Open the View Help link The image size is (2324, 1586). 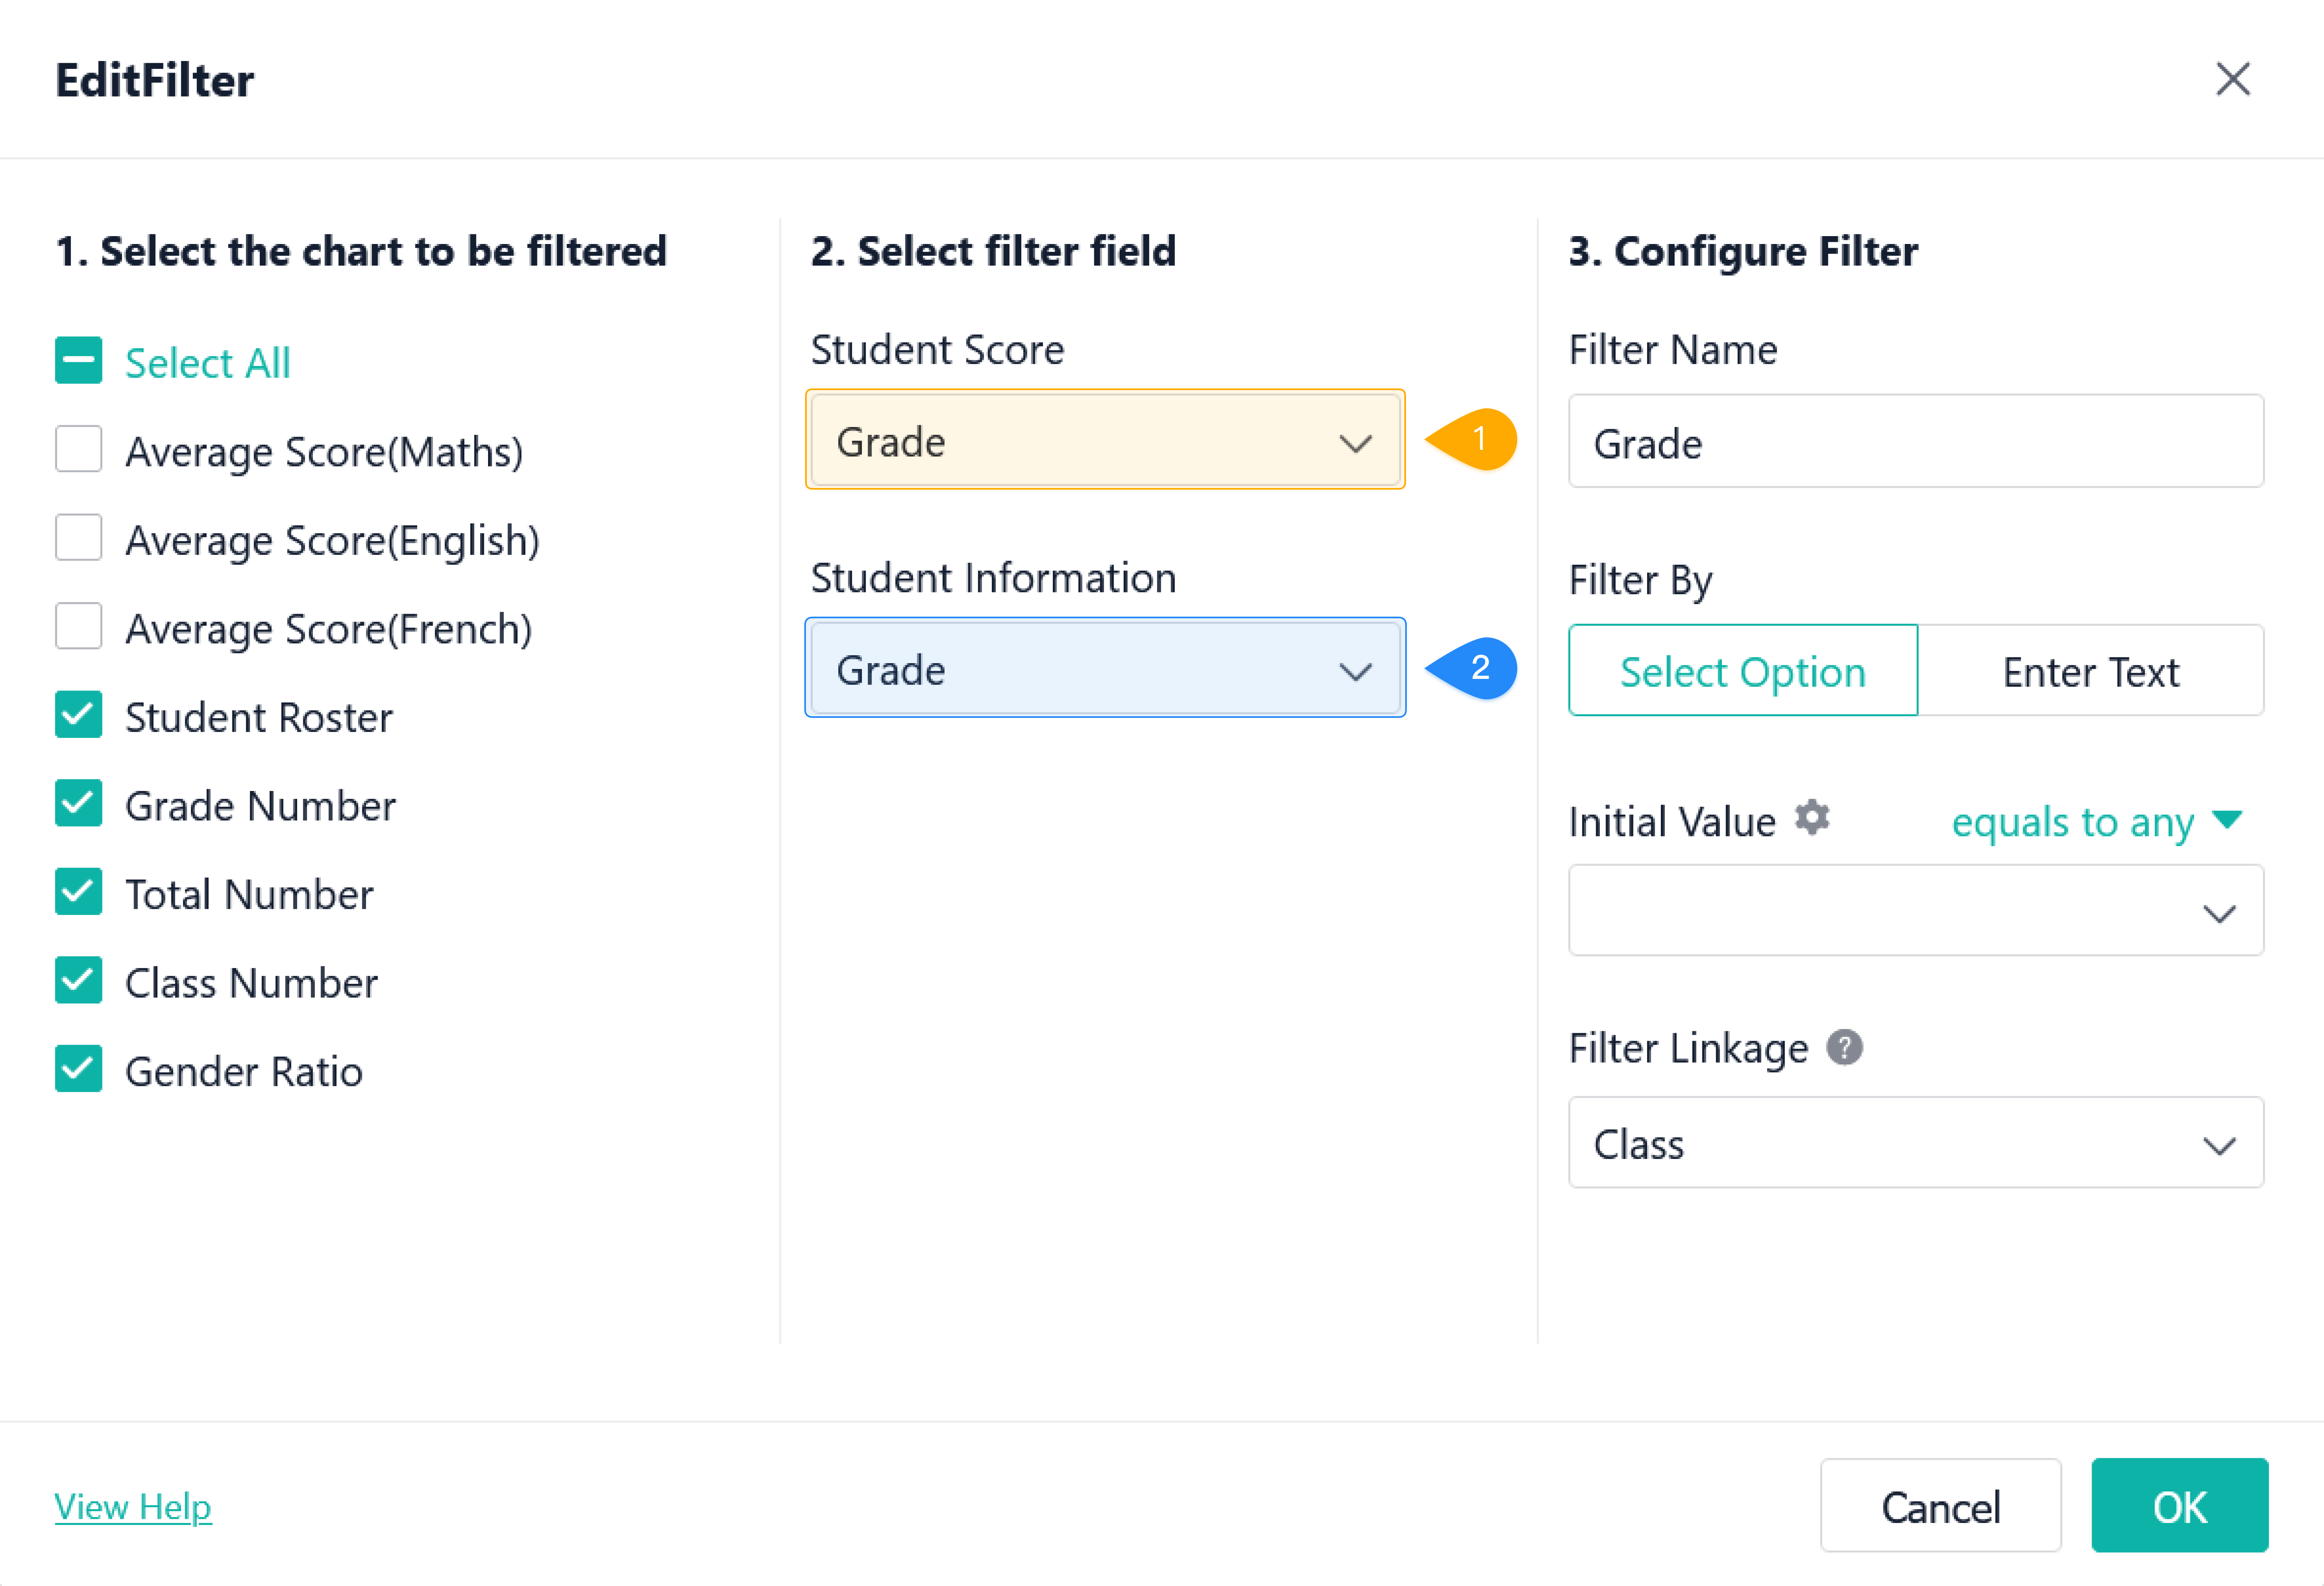133,1506
